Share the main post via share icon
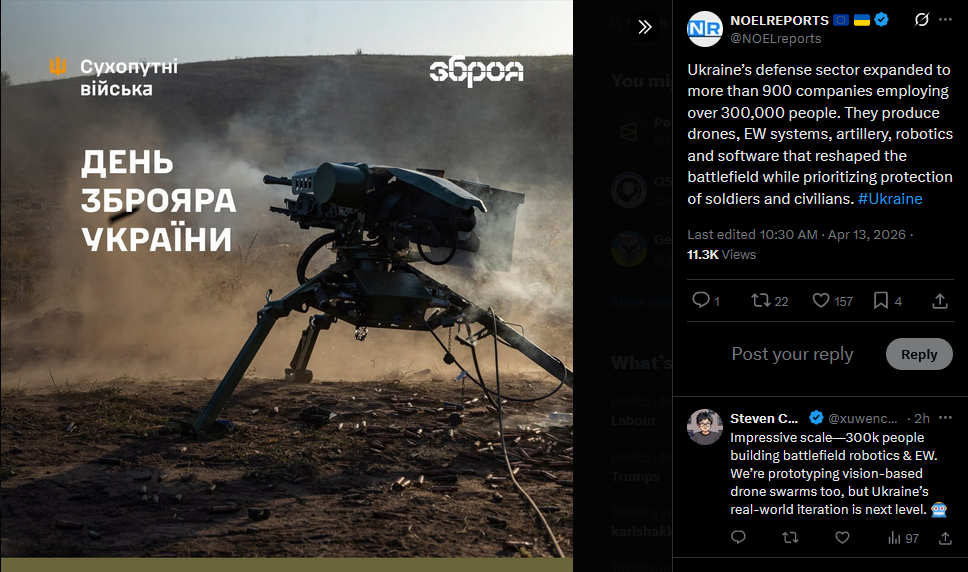The image size is (968, 572). pyautogui.click(x=940, y=301)
